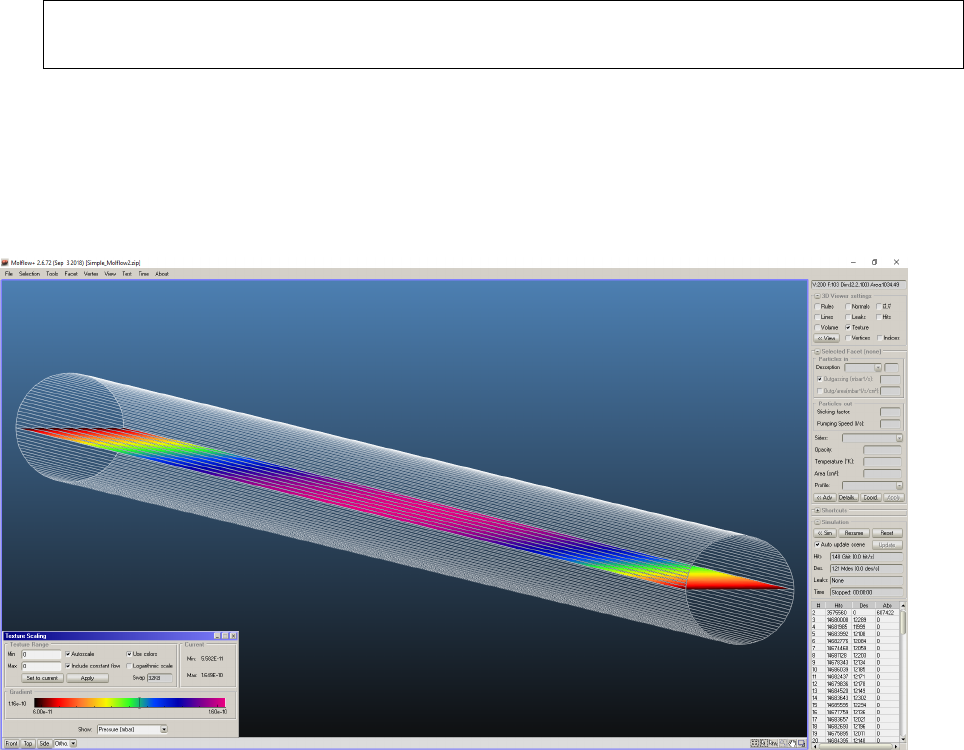Click the select-all dashed-box icon in viewer toolbar
Screen dimensions: 964x750
pos(754,743)
